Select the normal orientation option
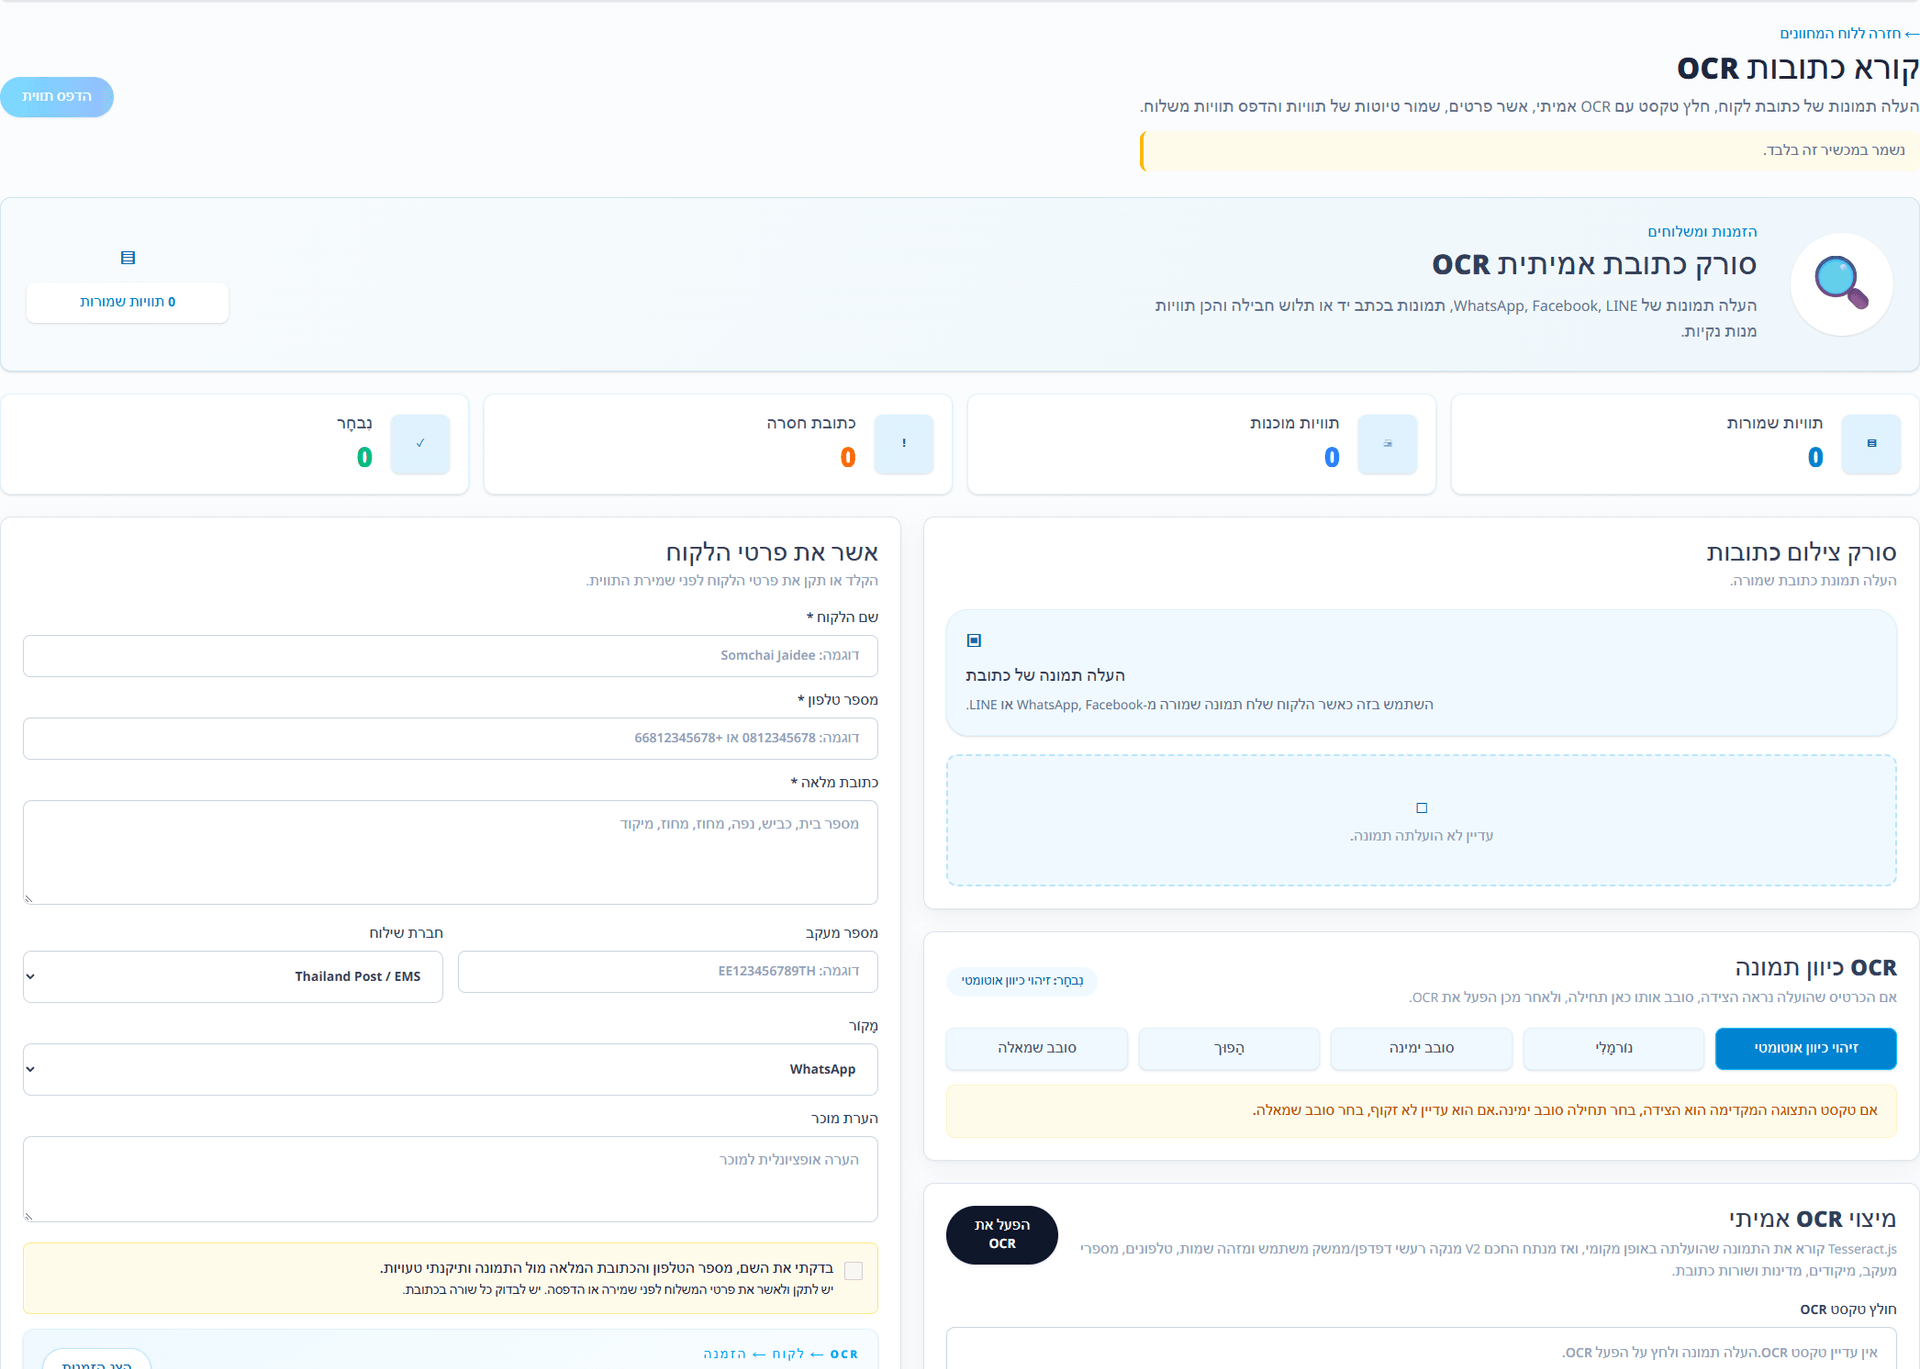Image resolution: width=1920 pixels, height=1369 pixels. tap(1614, 1048)
